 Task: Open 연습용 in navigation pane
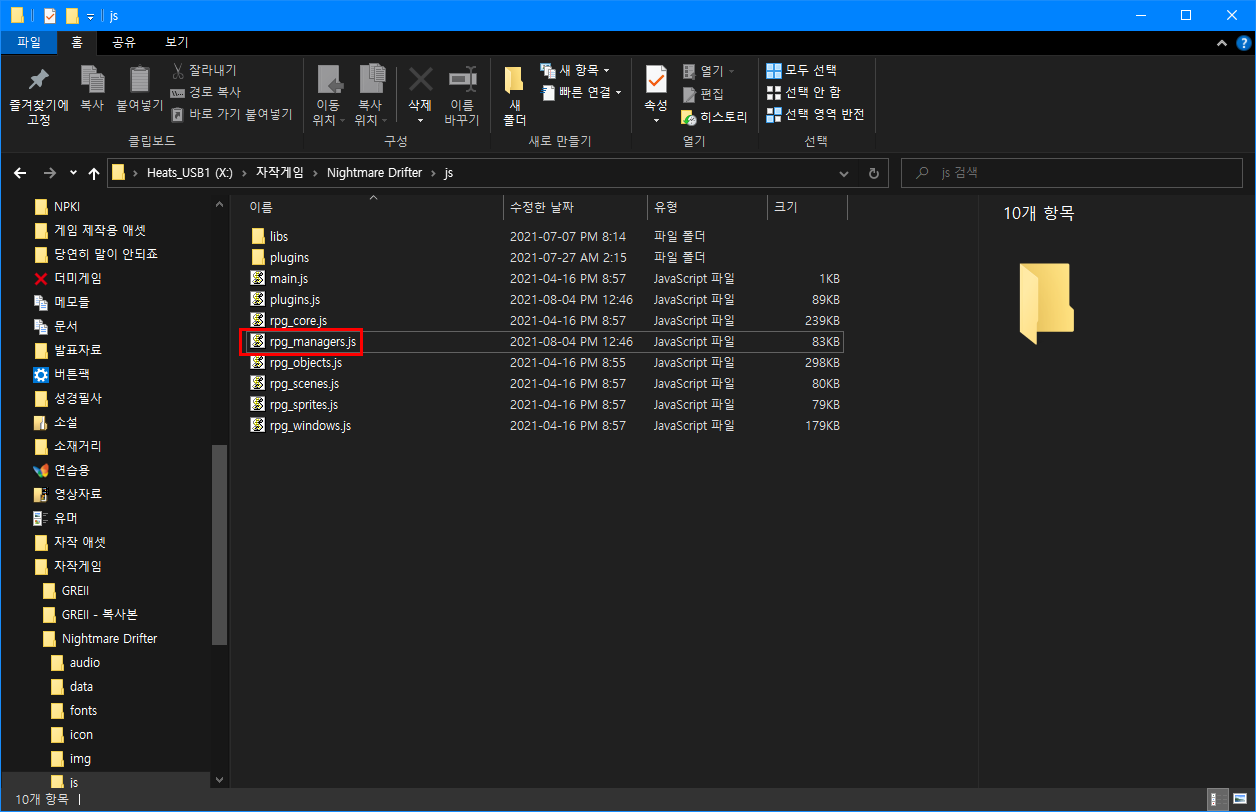71,470
